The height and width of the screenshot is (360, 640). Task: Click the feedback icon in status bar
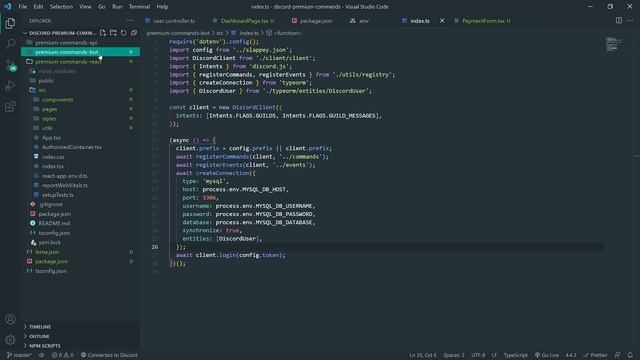(618, 355)
